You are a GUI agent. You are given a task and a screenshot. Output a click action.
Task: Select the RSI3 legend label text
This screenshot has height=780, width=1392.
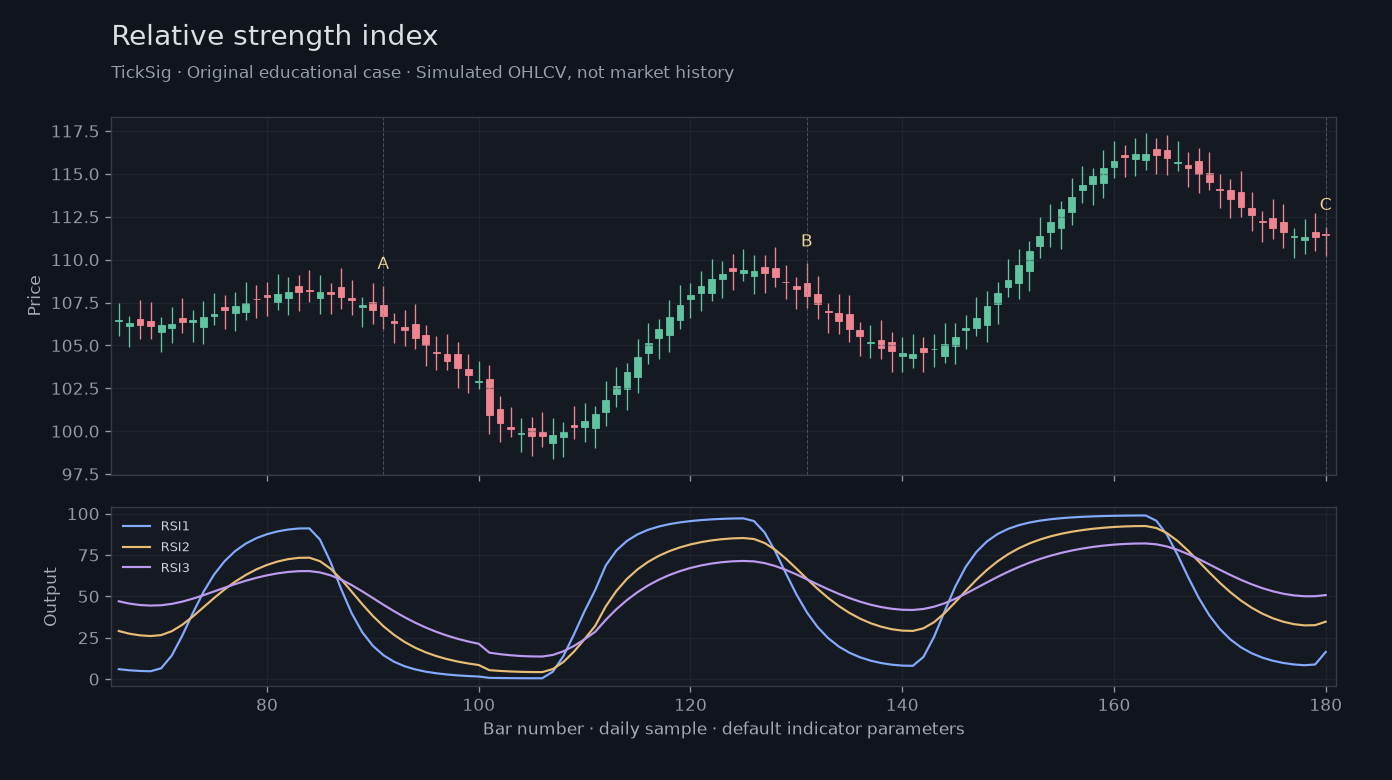(175, 568)
